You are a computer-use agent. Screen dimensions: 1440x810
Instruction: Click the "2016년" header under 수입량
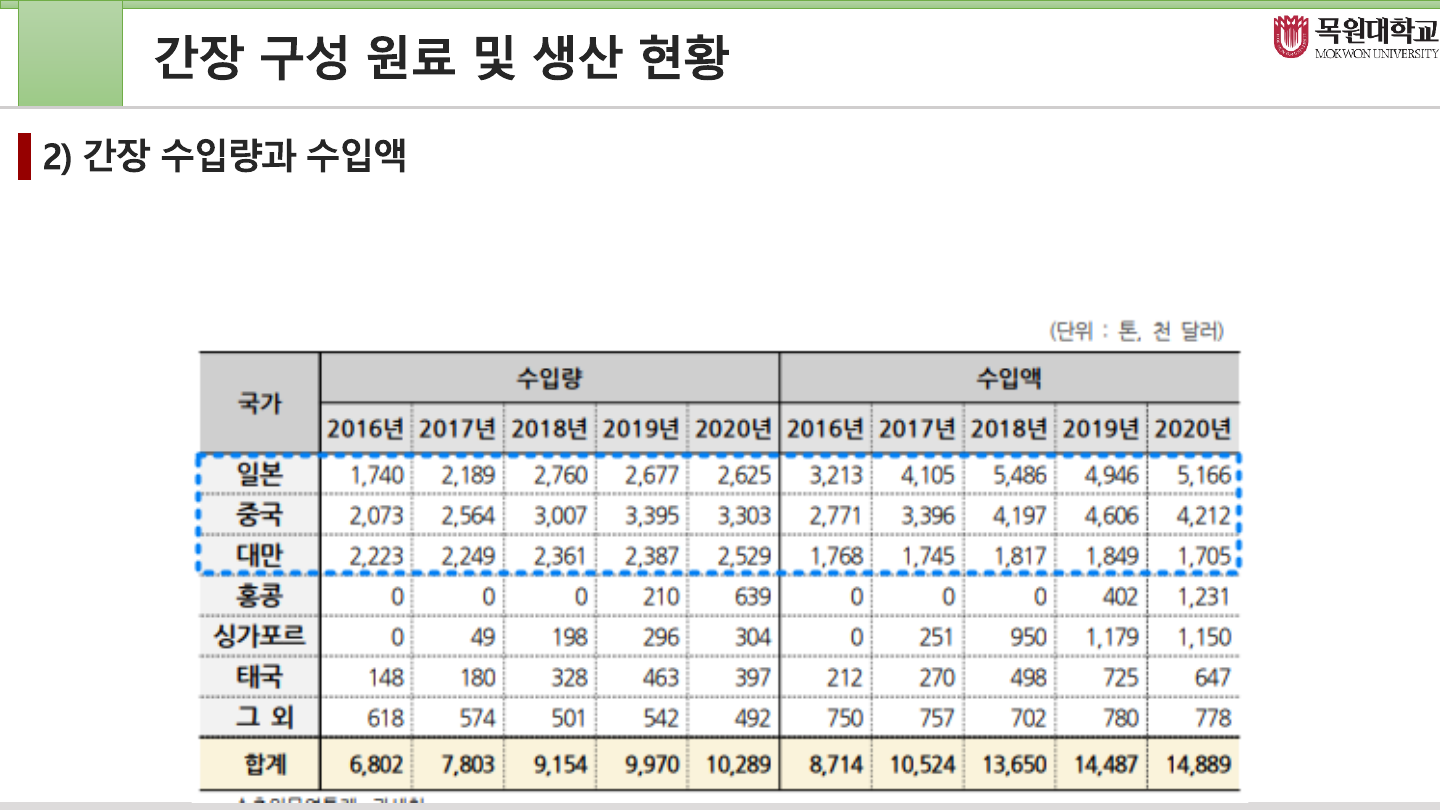tap(365, 429)
